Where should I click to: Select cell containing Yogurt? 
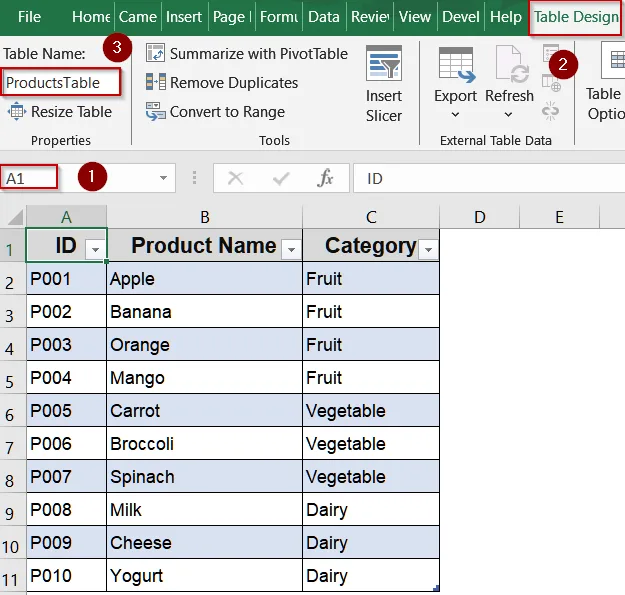point(204,575)
